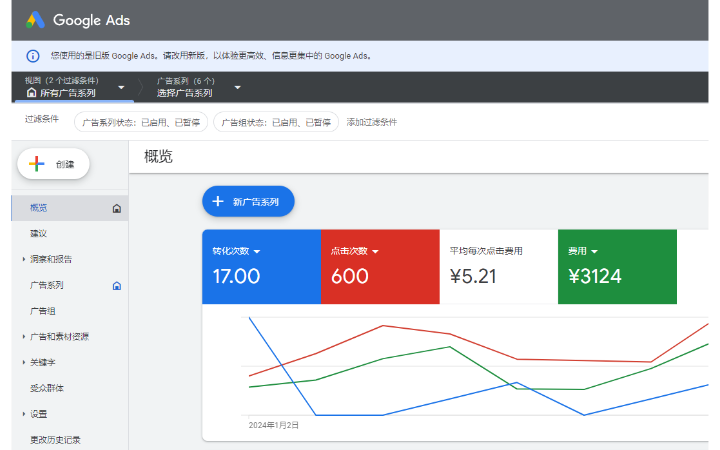Click the 概览 page heading
This screenshot has width=720, height=450.
(158, 157)
